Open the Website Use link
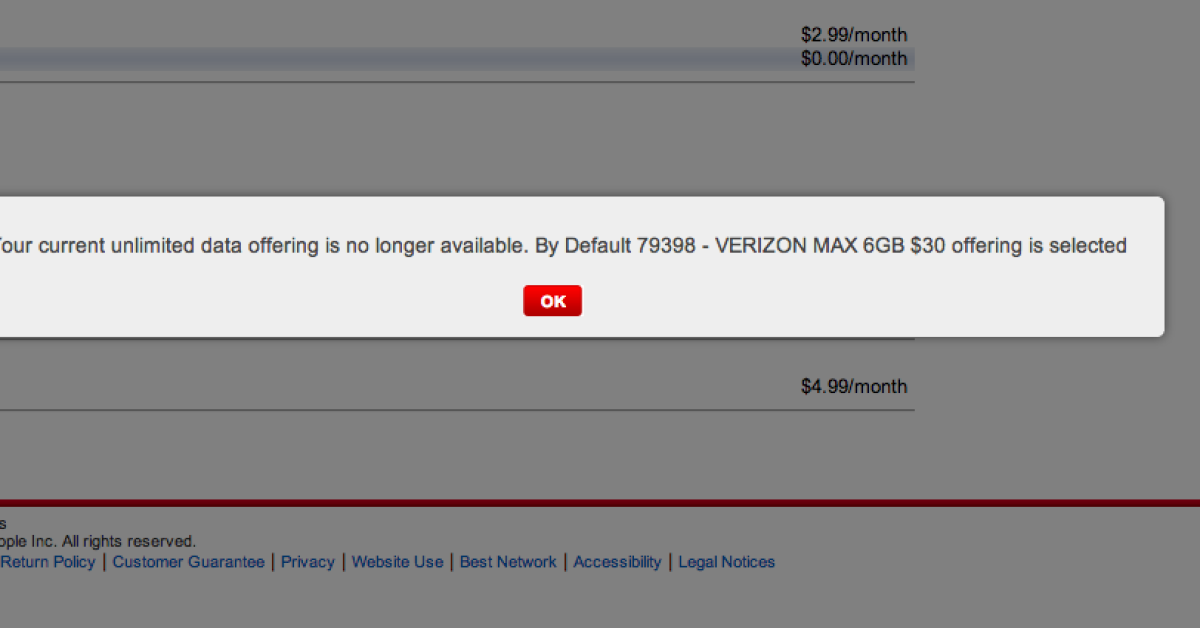The width and height of the screenshot is (1200, 628). [x=397, y=562]
